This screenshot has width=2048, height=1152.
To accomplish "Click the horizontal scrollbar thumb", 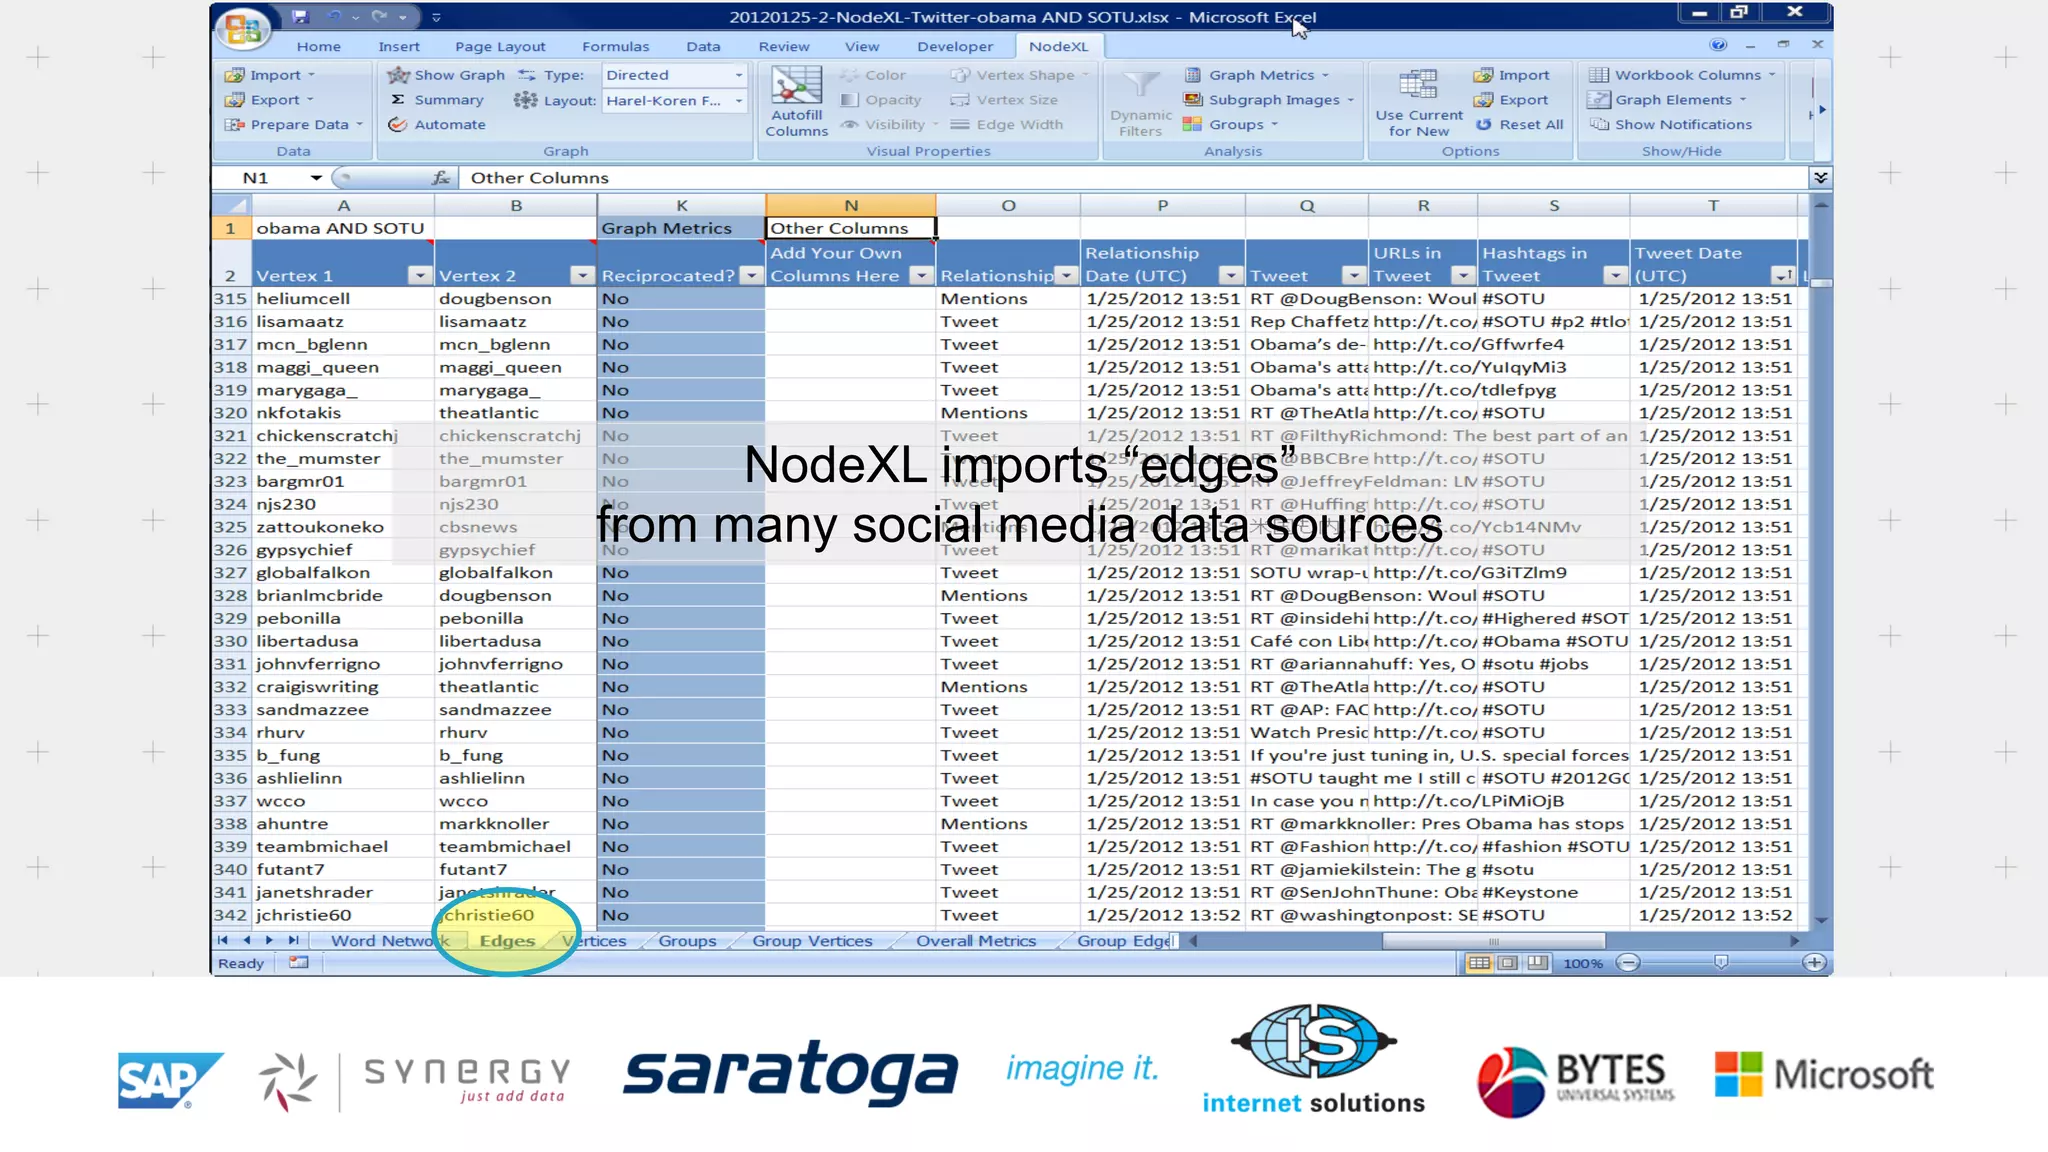I will (x=1494, y=941).
